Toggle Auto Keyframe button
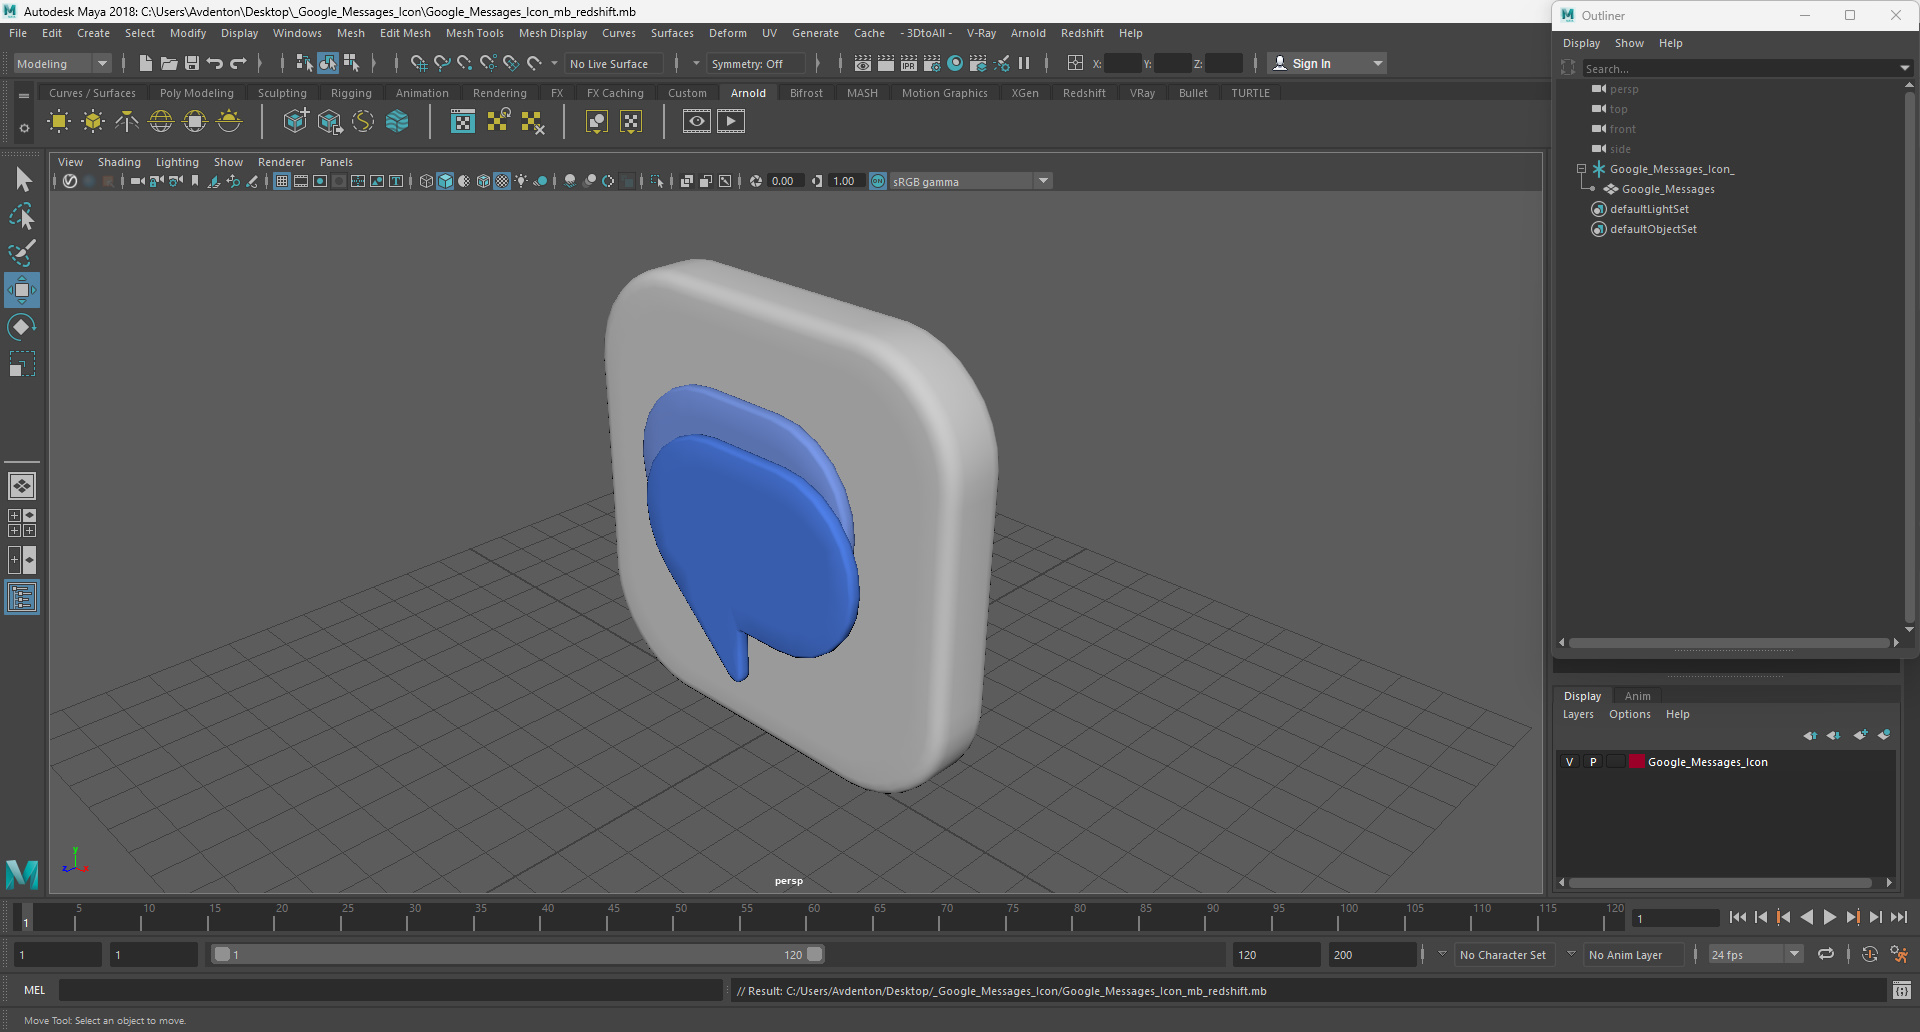 point(1869,955)
